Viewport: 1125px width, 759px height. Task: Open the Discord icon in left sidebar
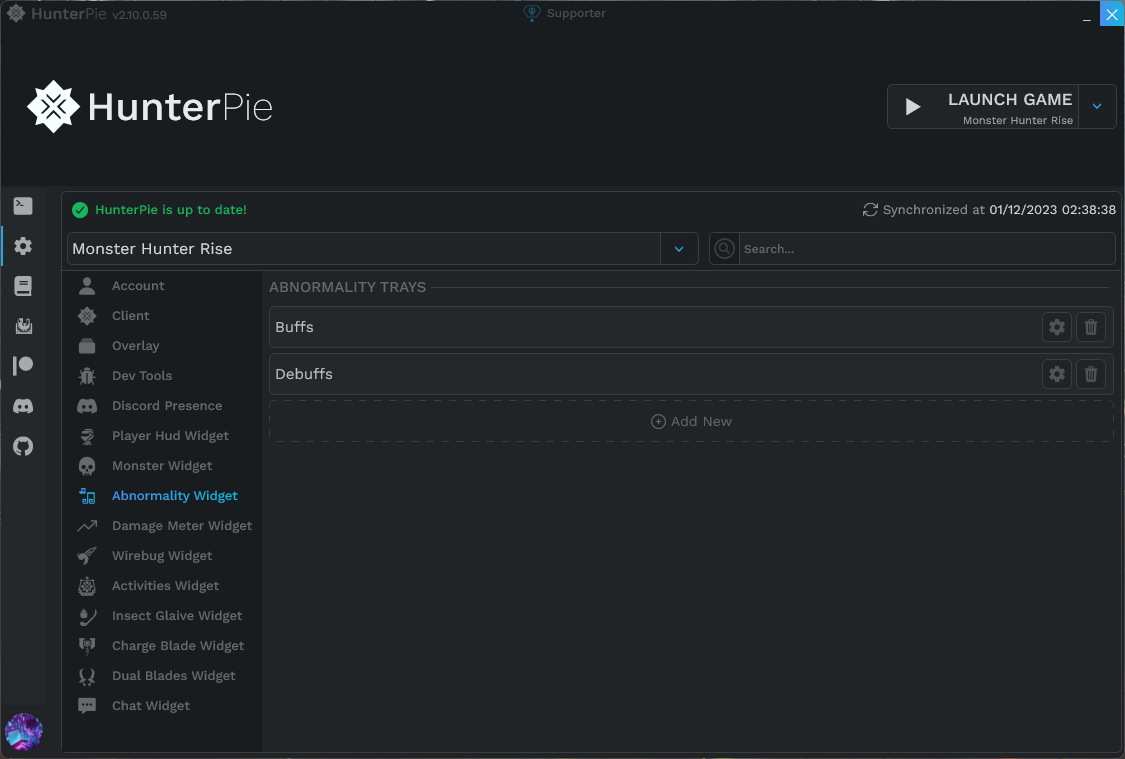(x=23, y=406)
